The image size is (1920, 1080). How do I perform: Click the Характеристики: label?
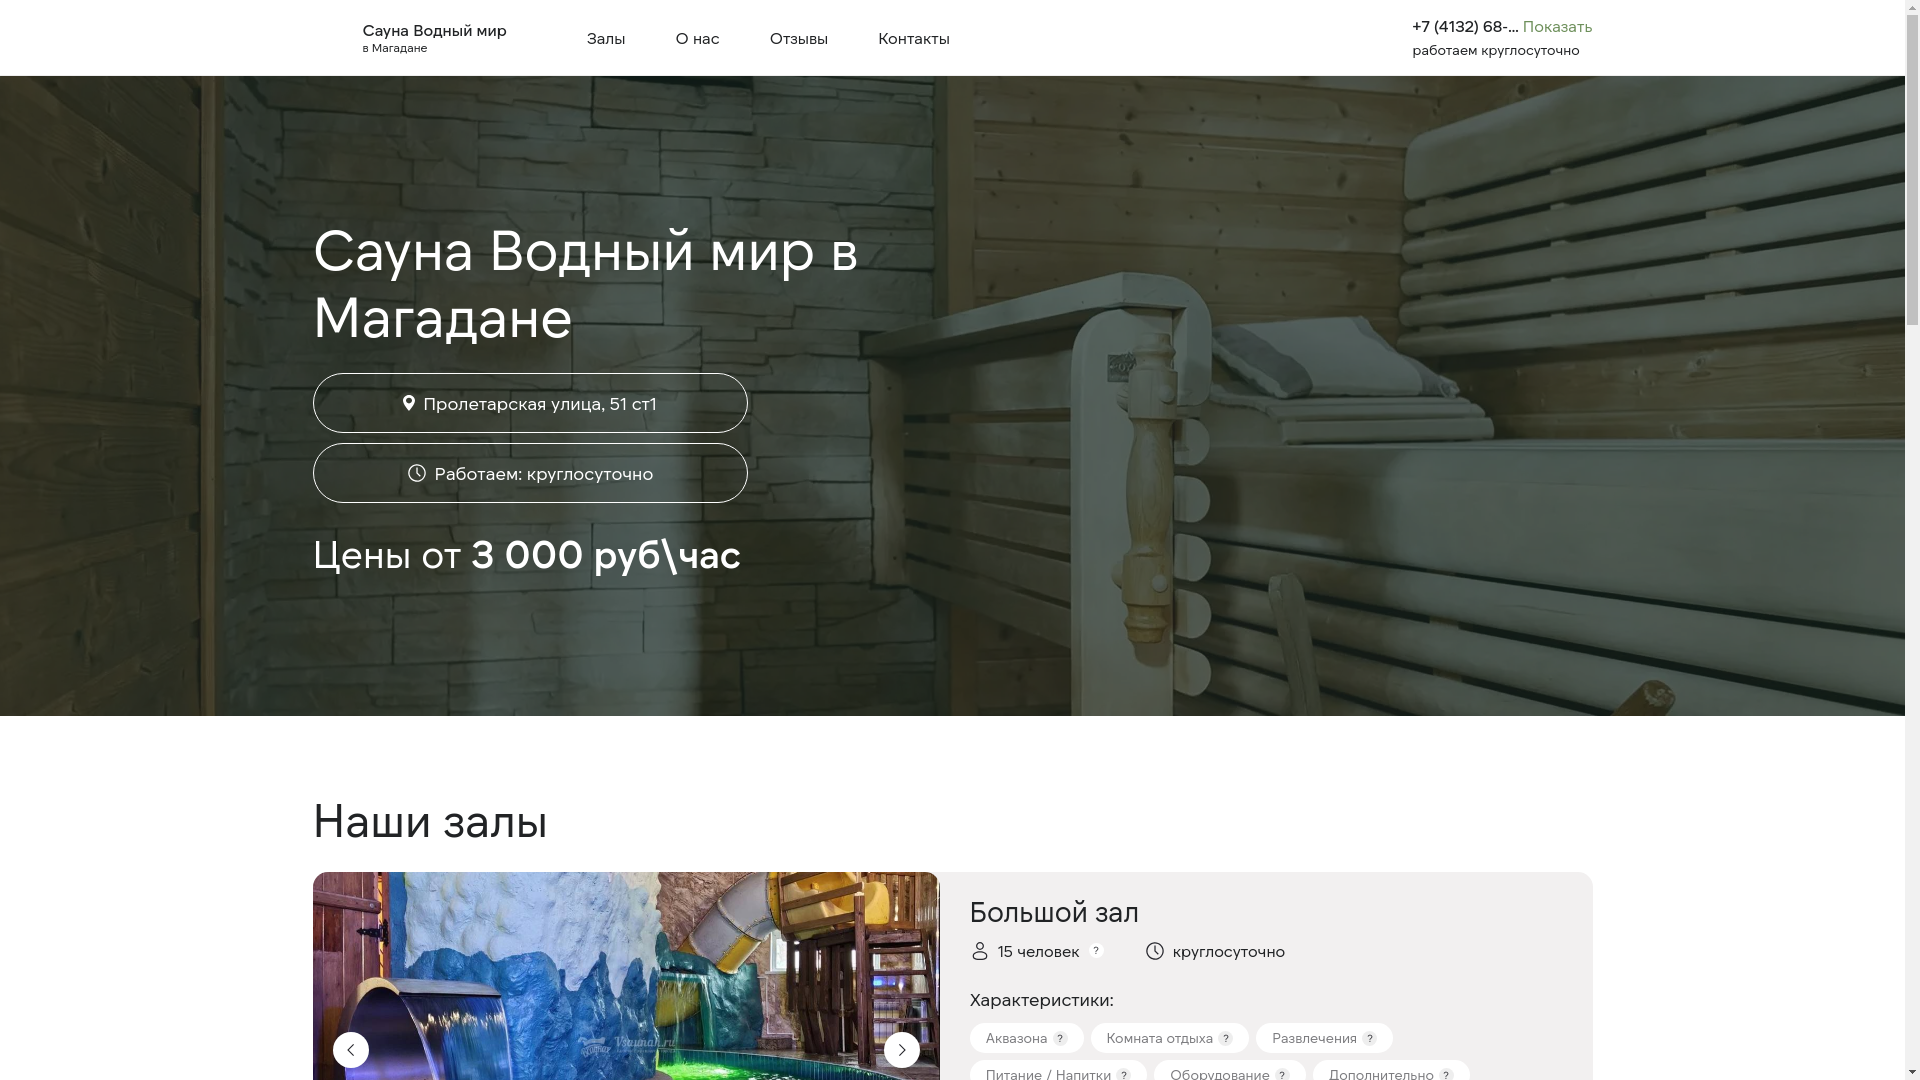click(1041, 1000)
